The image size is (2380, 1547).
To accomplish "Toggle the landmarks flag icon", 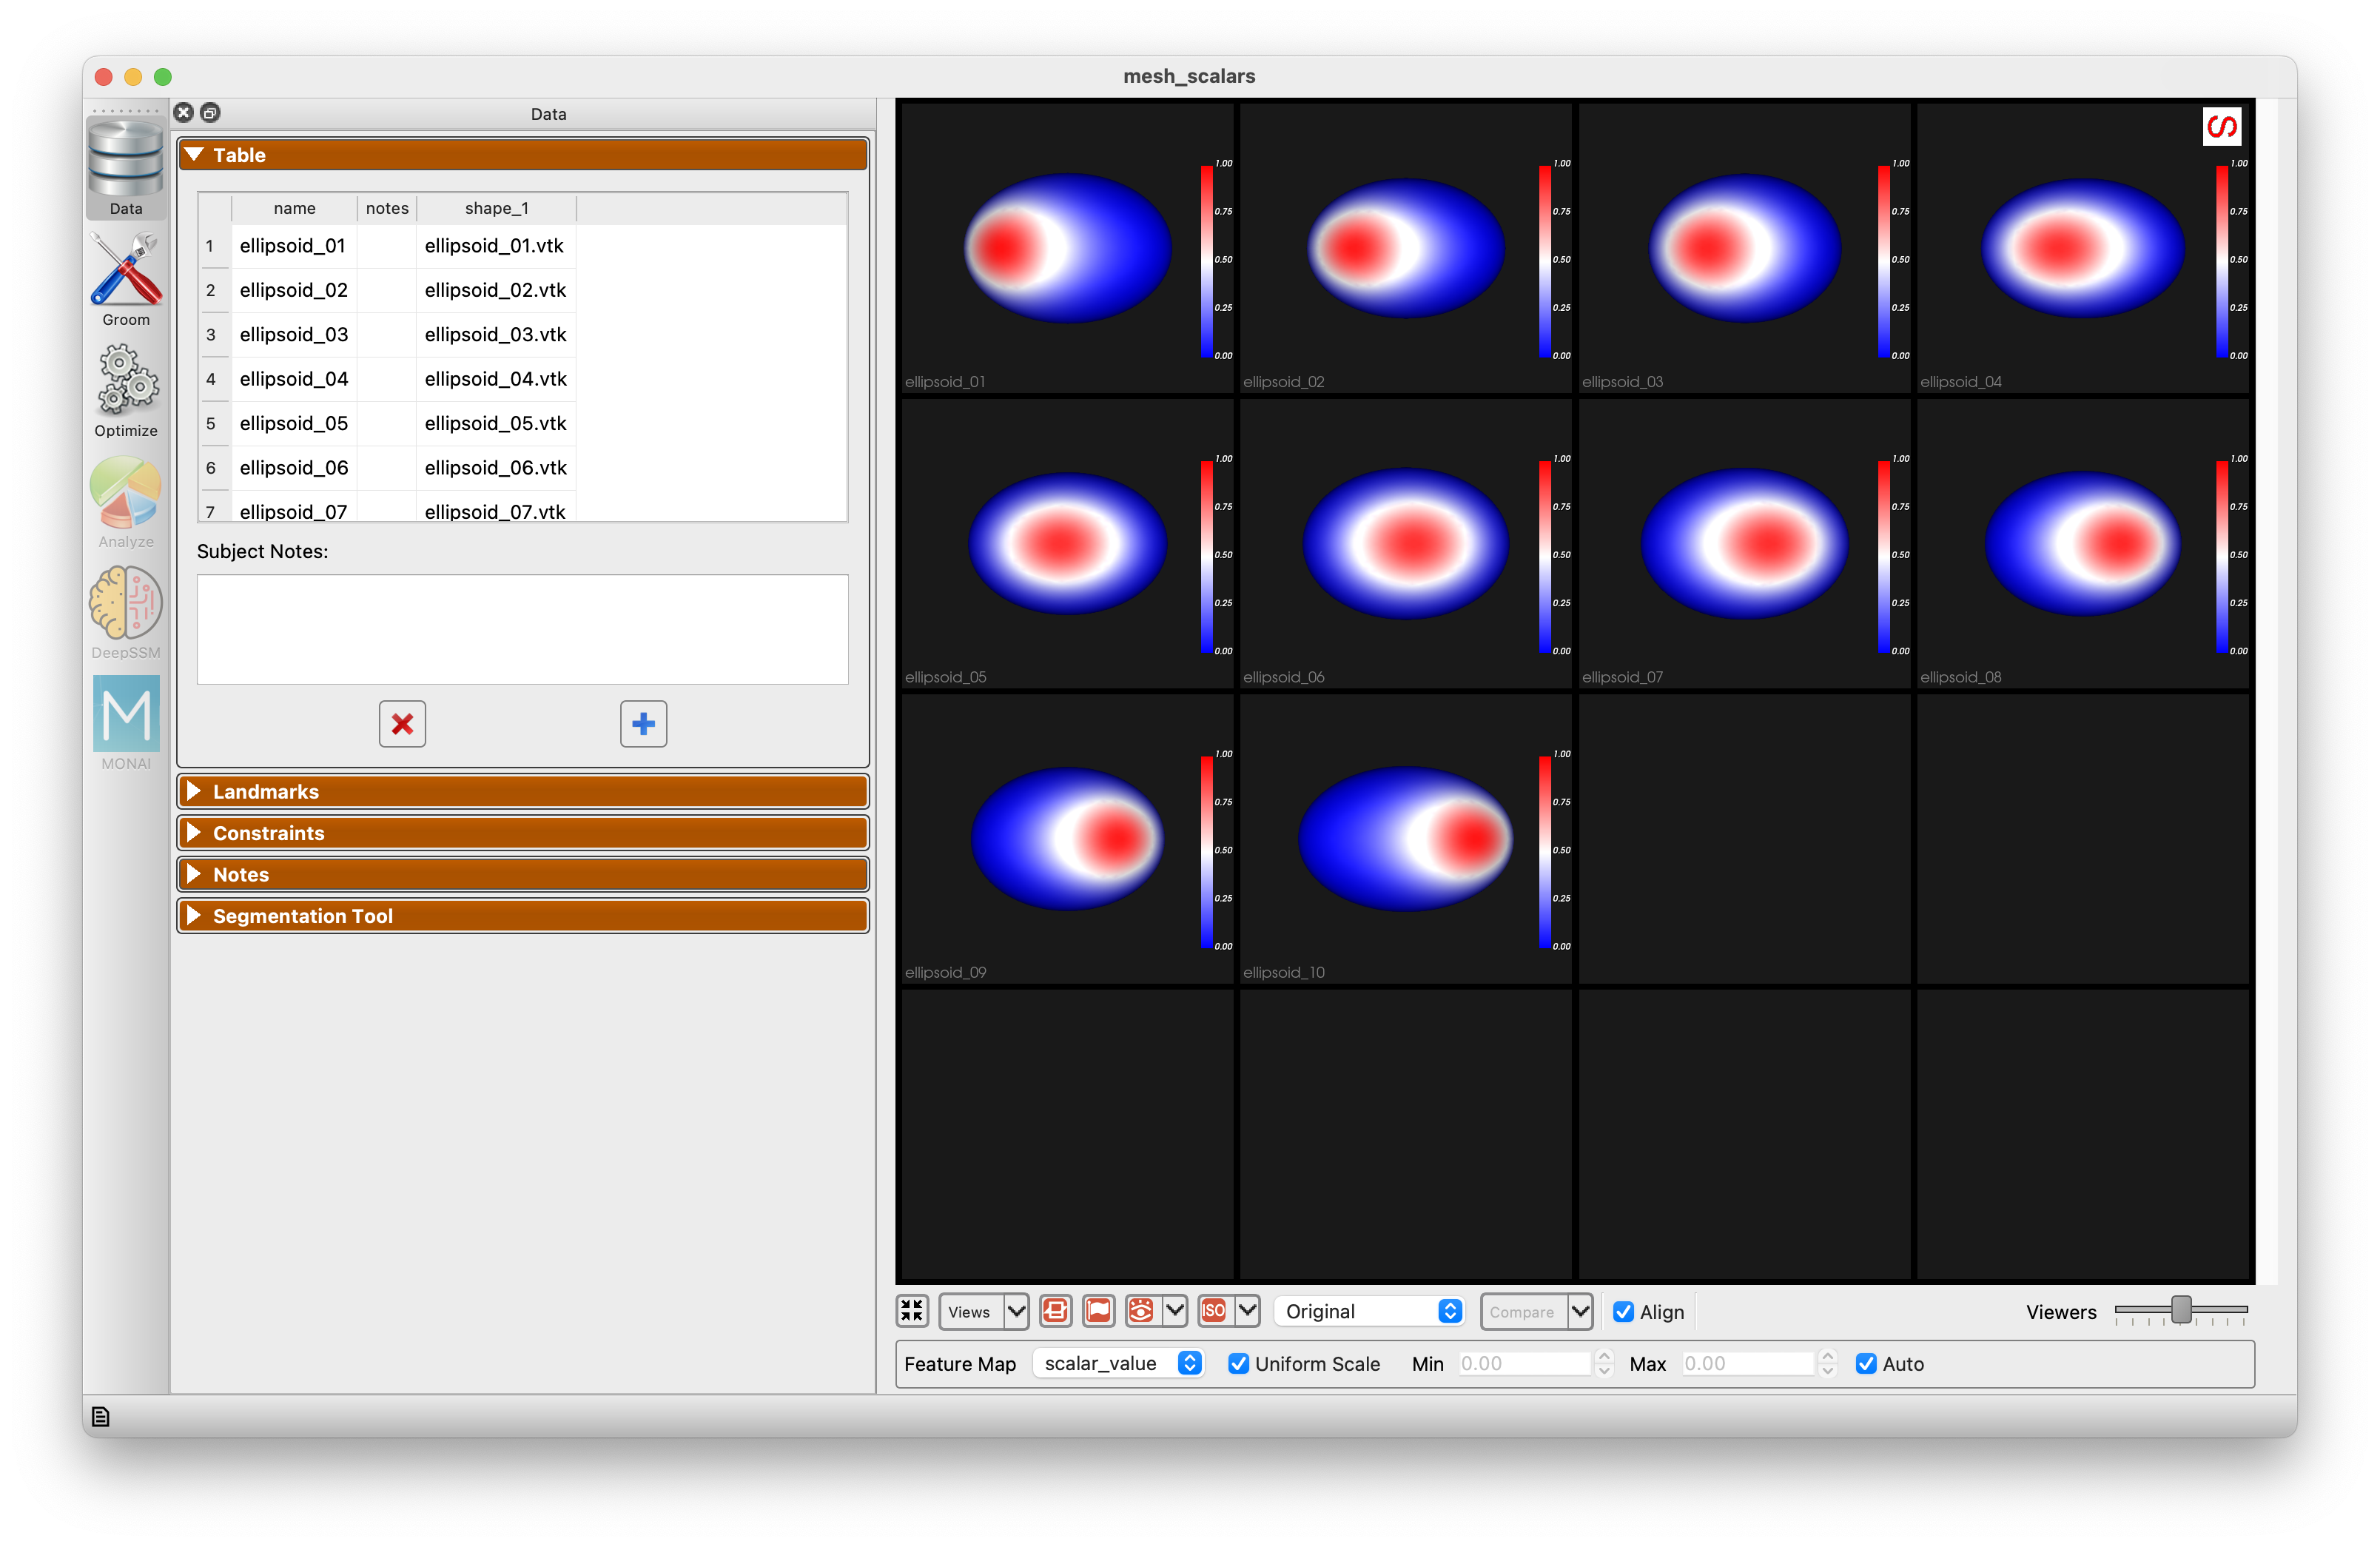I will tap(1098, 1311).
